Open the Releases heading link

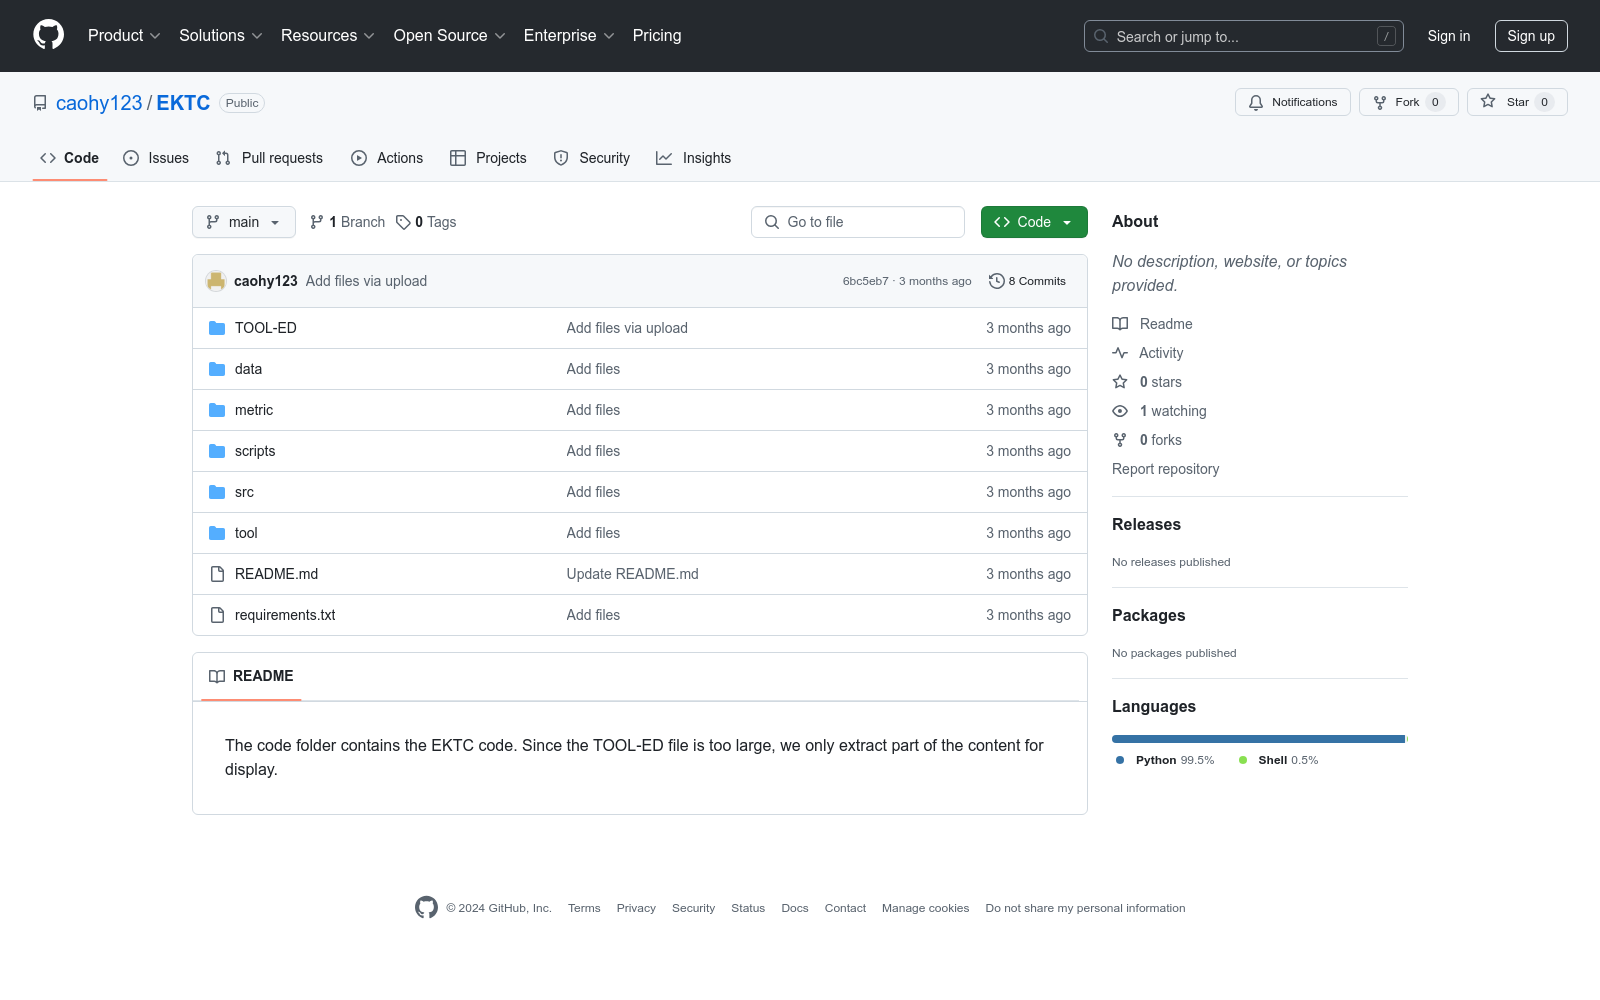pyautogui.click(x=1146, y=524)
